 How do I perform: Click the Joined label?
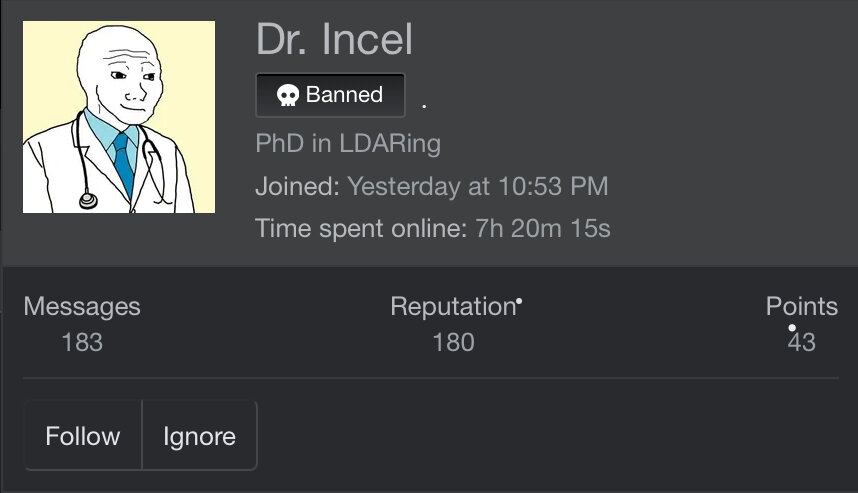[x=297, y=186]
